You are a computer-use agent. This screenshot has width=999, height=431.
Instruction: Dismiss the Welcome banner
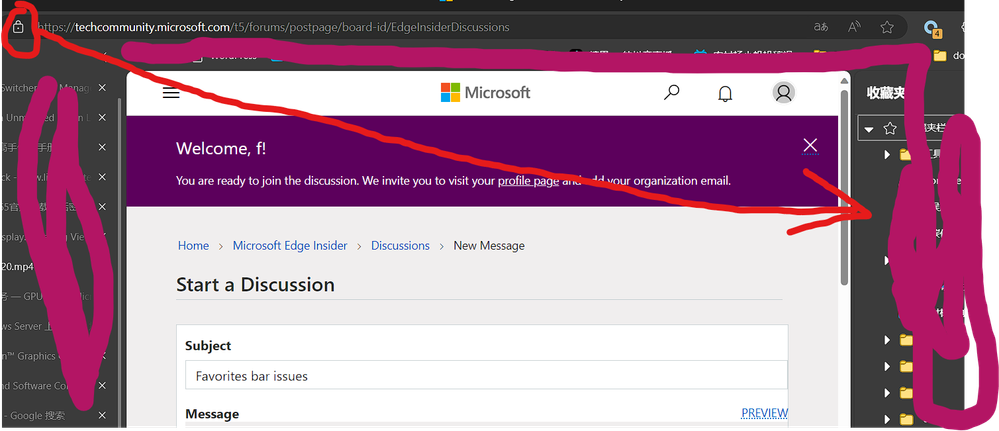(x=810, y=145)
